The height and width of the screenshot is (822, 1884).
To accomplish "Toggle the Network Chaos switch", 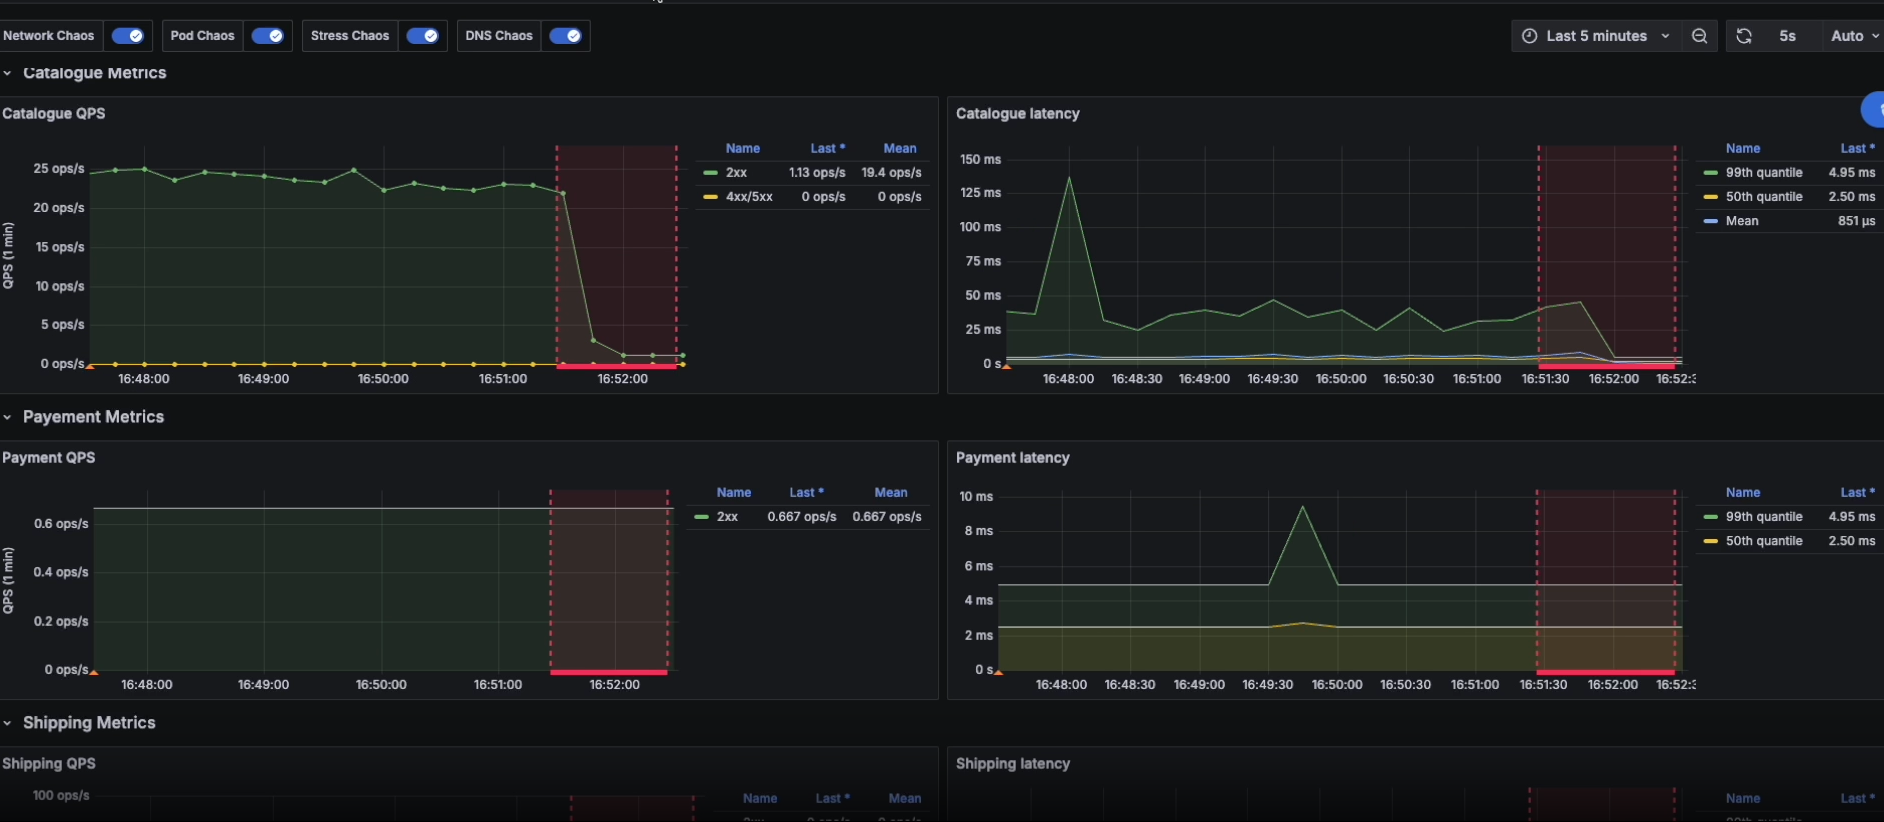I will [x=128, y=36].
